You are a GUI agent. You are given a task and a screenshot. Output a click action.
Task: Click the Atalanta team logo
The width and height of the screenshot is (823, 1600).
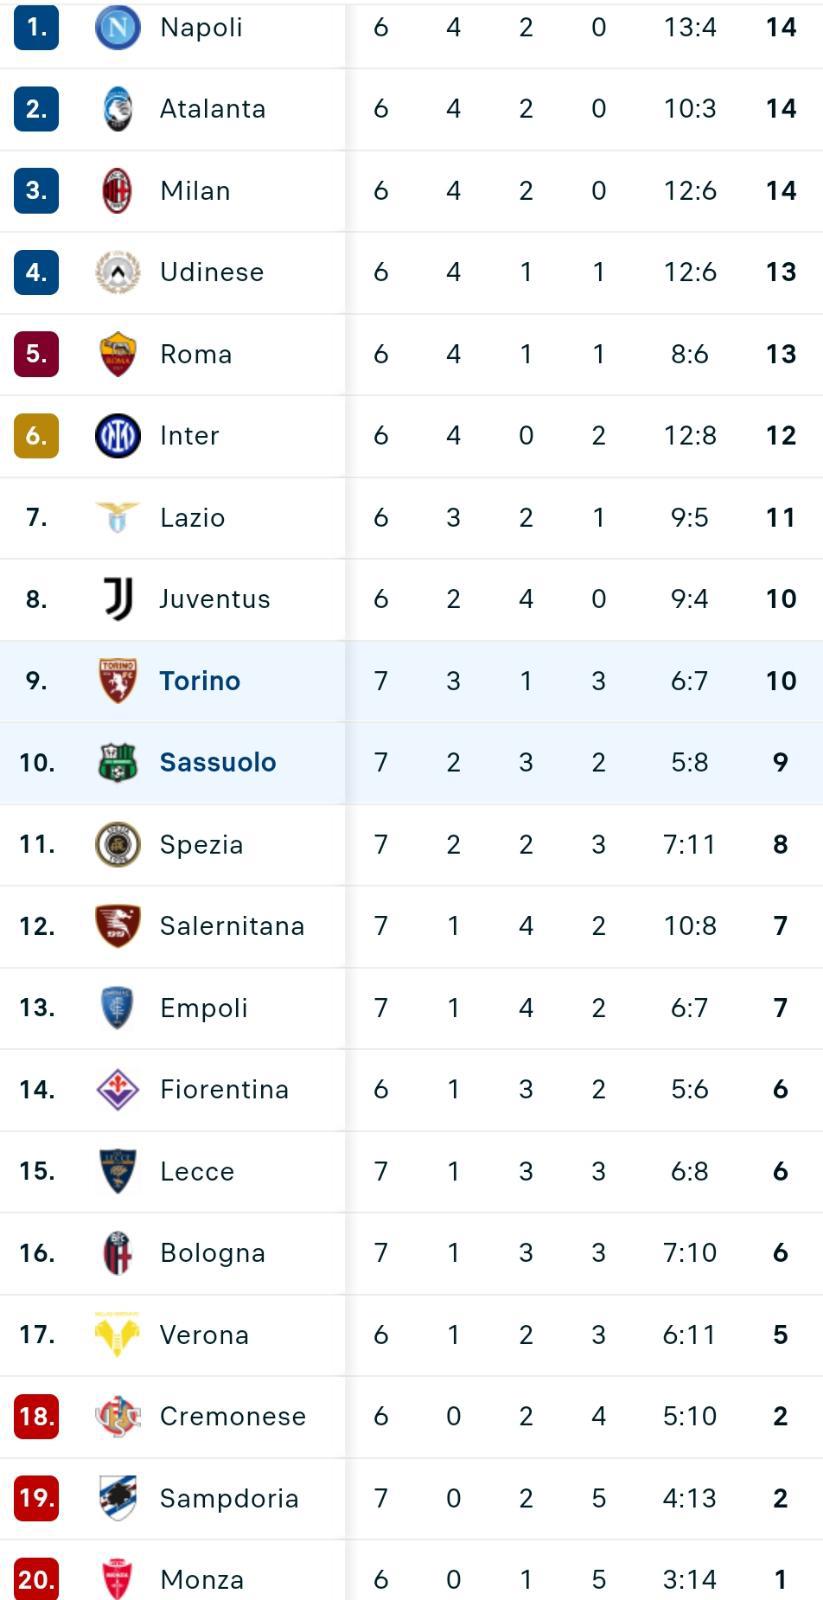click(x=117, y=109)
